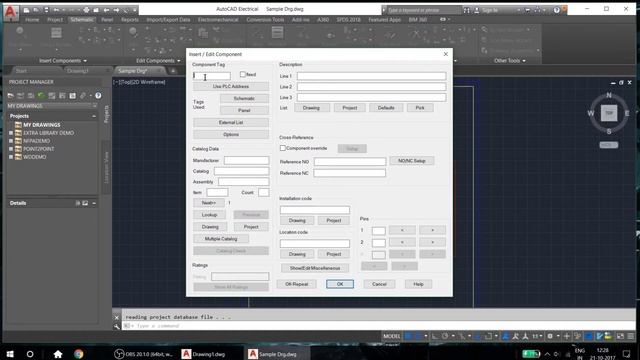The height and width of the screenshot is (360, 640).
Task: Click Open Project icon in Project Manager
Action: point(11,96)
